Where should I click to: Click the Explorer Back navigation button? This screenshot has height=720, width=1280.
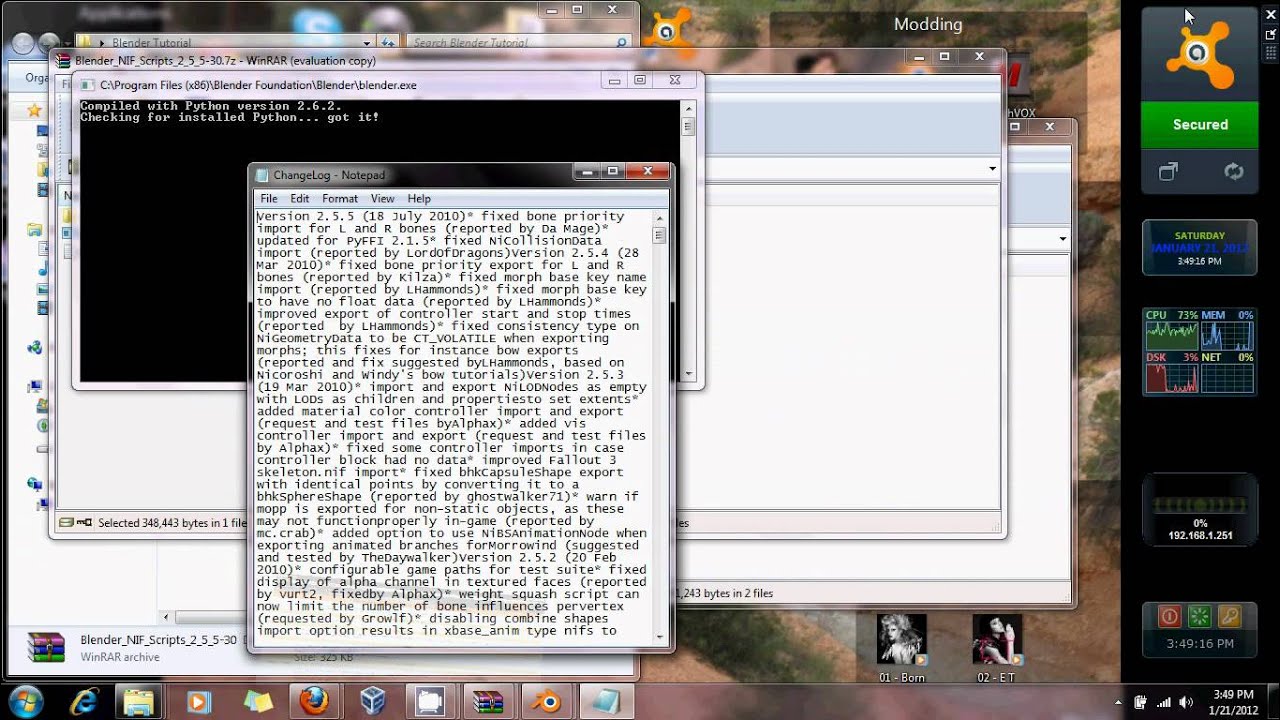click(x=22, y=43)
